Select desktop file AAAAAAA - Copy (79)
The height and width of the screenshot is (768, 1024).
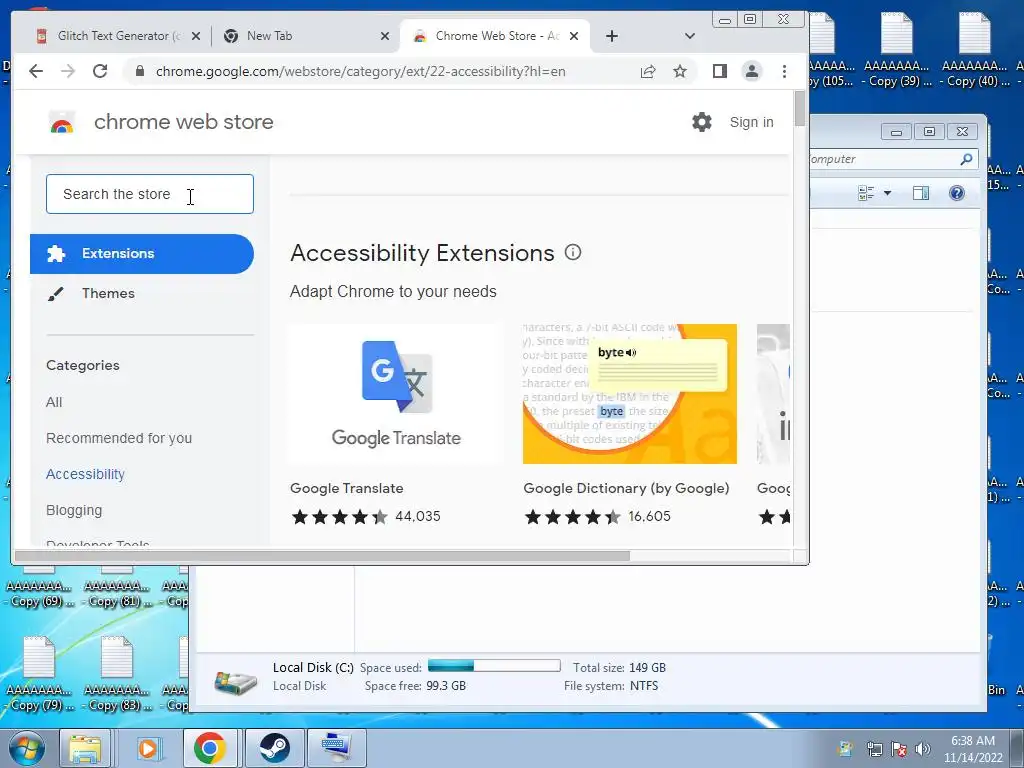(39, 675)
